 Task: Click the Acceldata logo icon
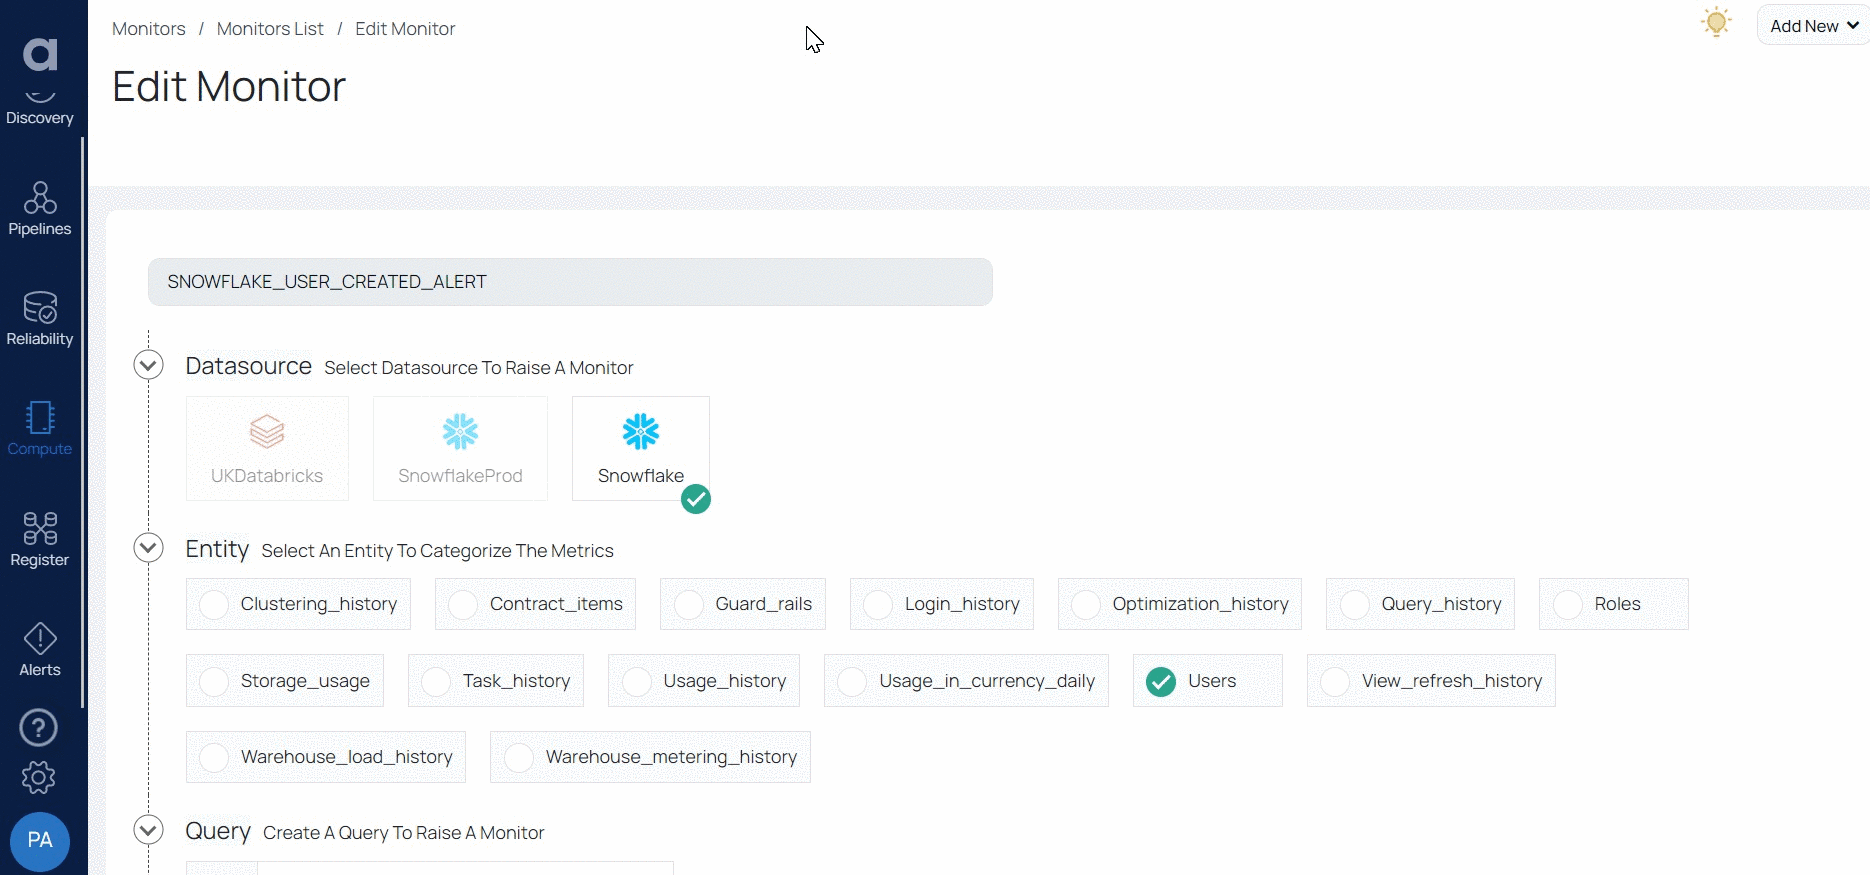pyautogui.click(x=40, y=54)
